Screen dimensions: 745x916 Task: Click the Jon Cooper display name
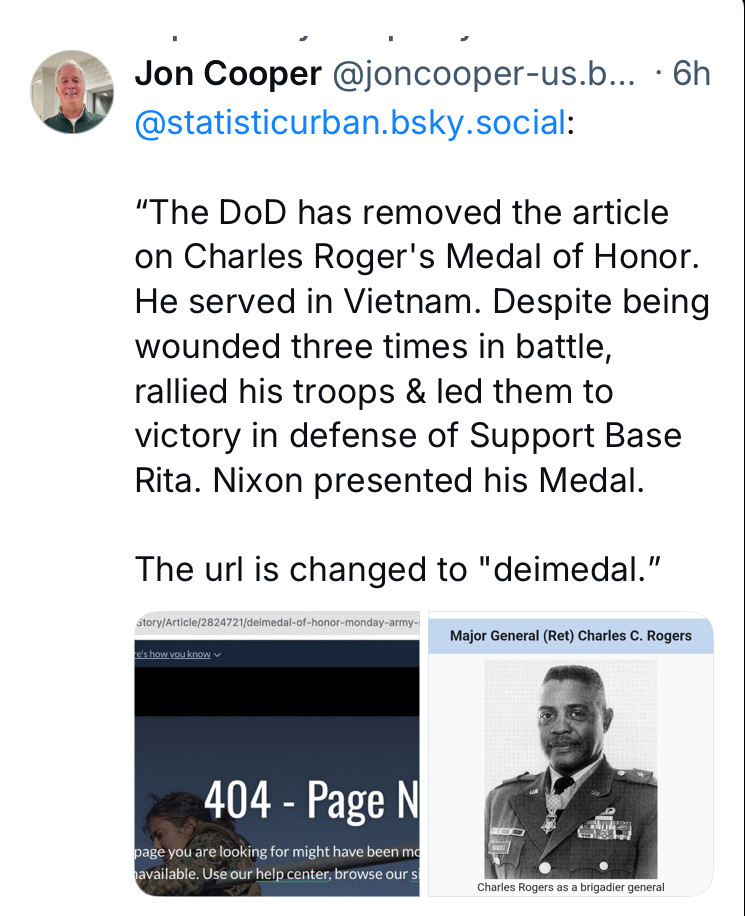tap(228, 73)
